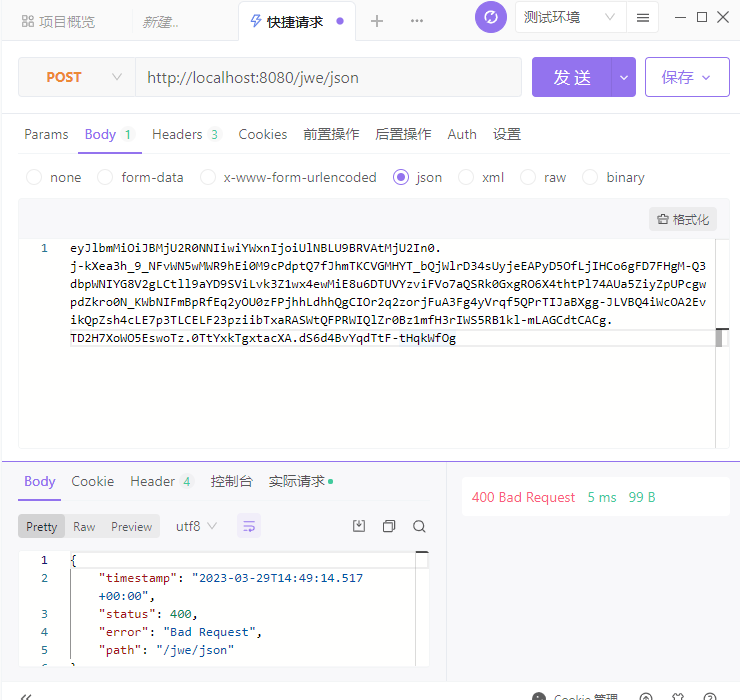
Task: Select the response Body tab
Action: point(40,481)
